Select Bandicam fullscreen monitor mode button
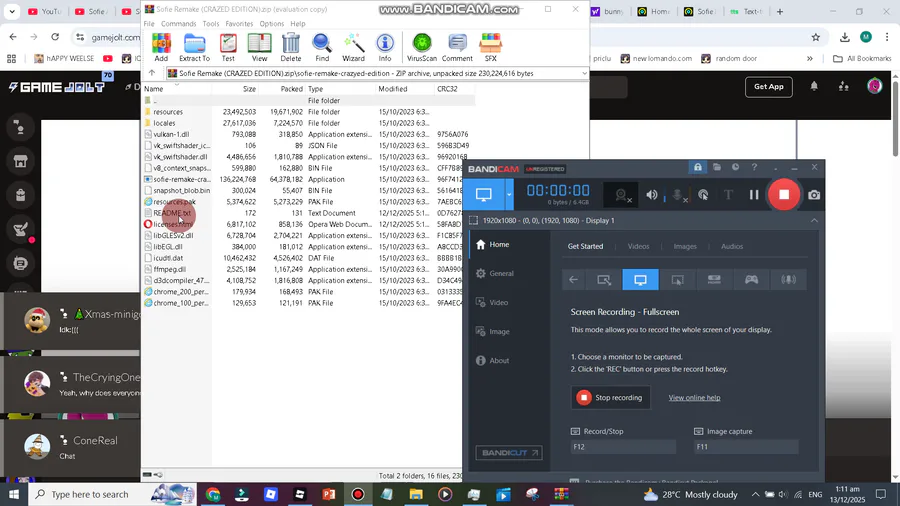900x506 pixels. 484,194
